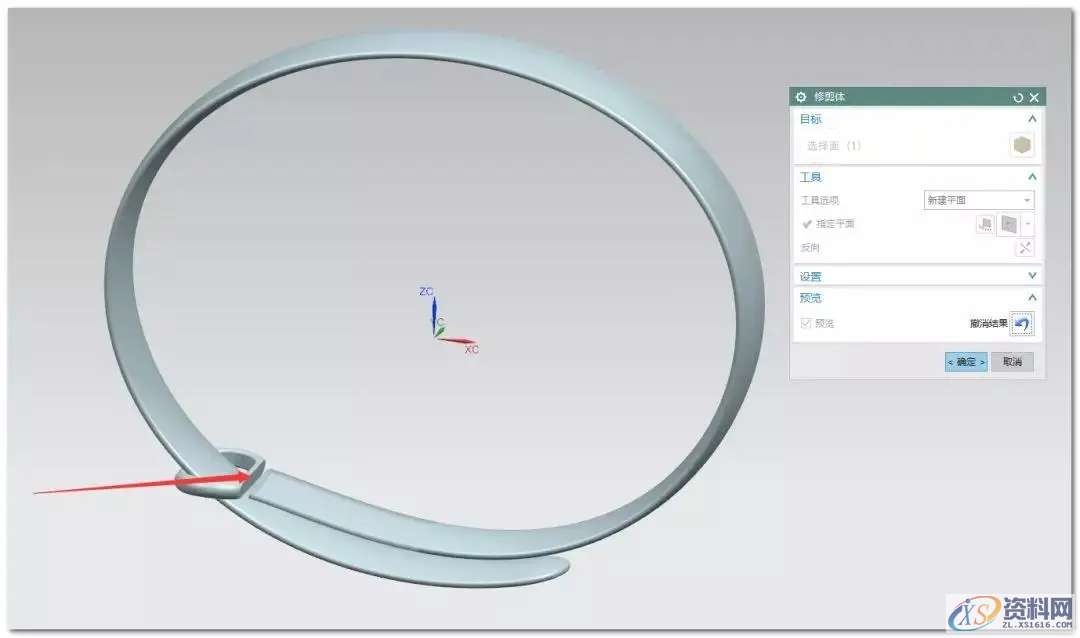The width and height of the screenshot is (1080, 638).
Task: Click the plane dialog icon beside 指定平面
Action: 985,224
